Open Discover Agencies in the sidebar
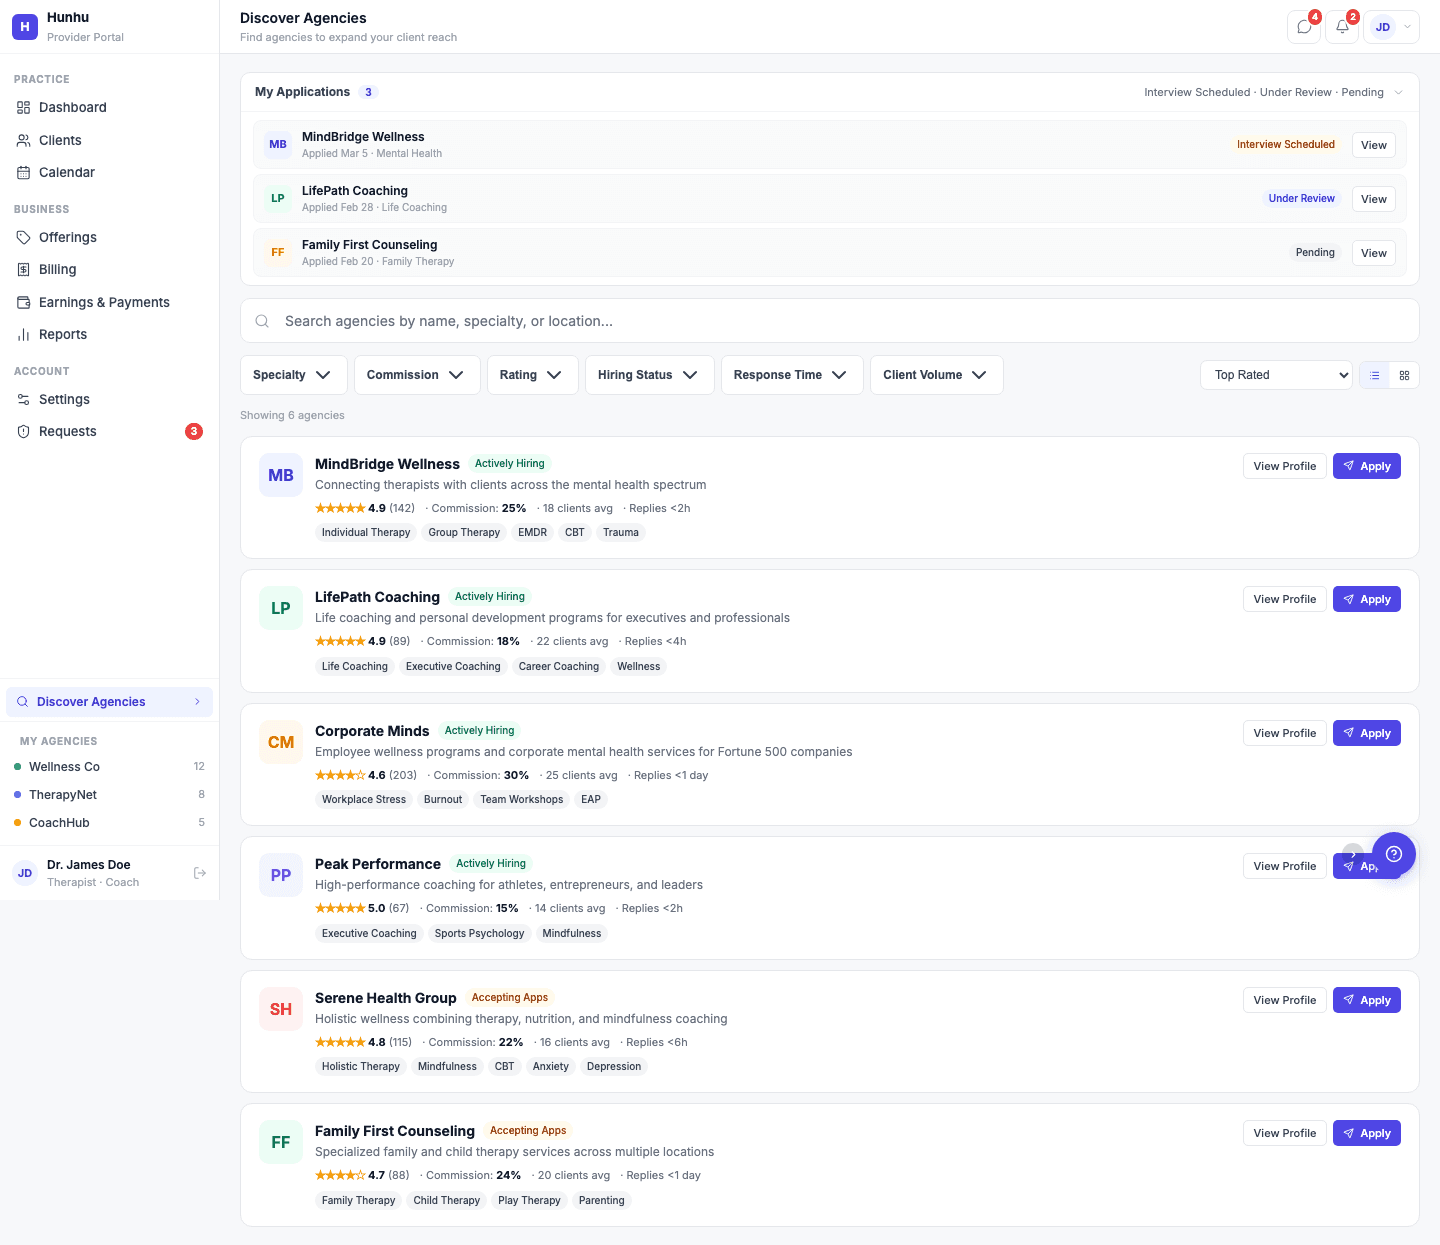 point(90,701)
